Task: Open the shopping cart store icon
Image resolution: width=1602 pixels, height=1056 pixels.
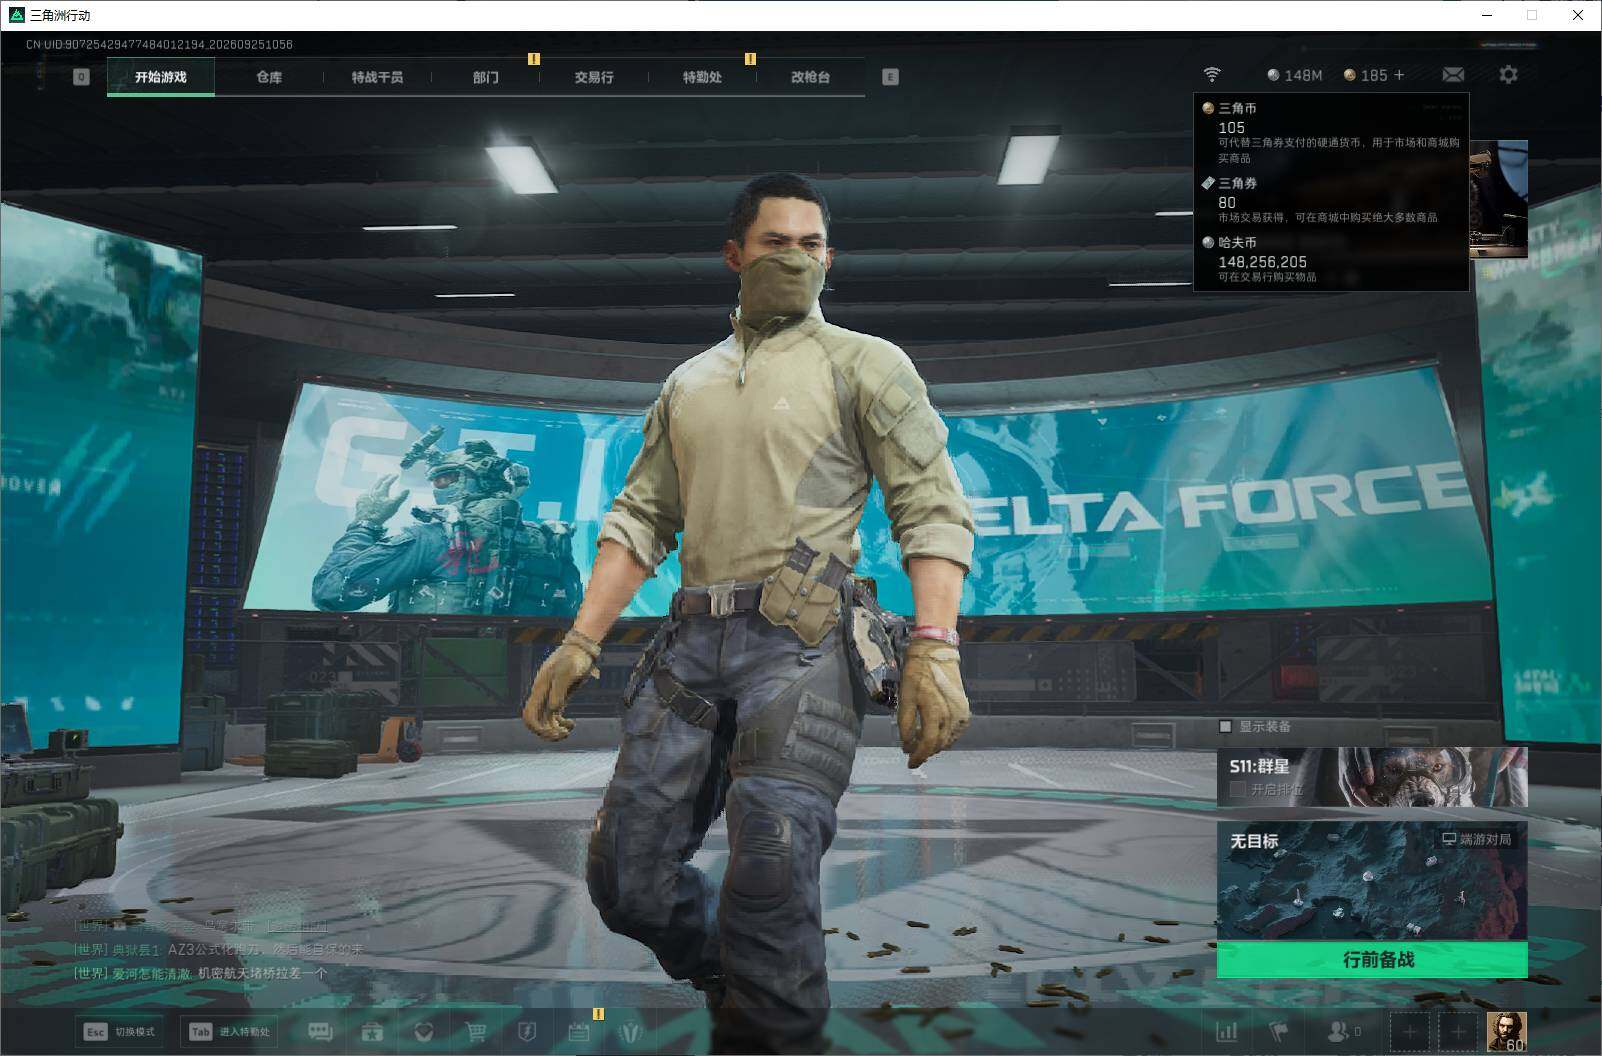Action: point(476,1031)
